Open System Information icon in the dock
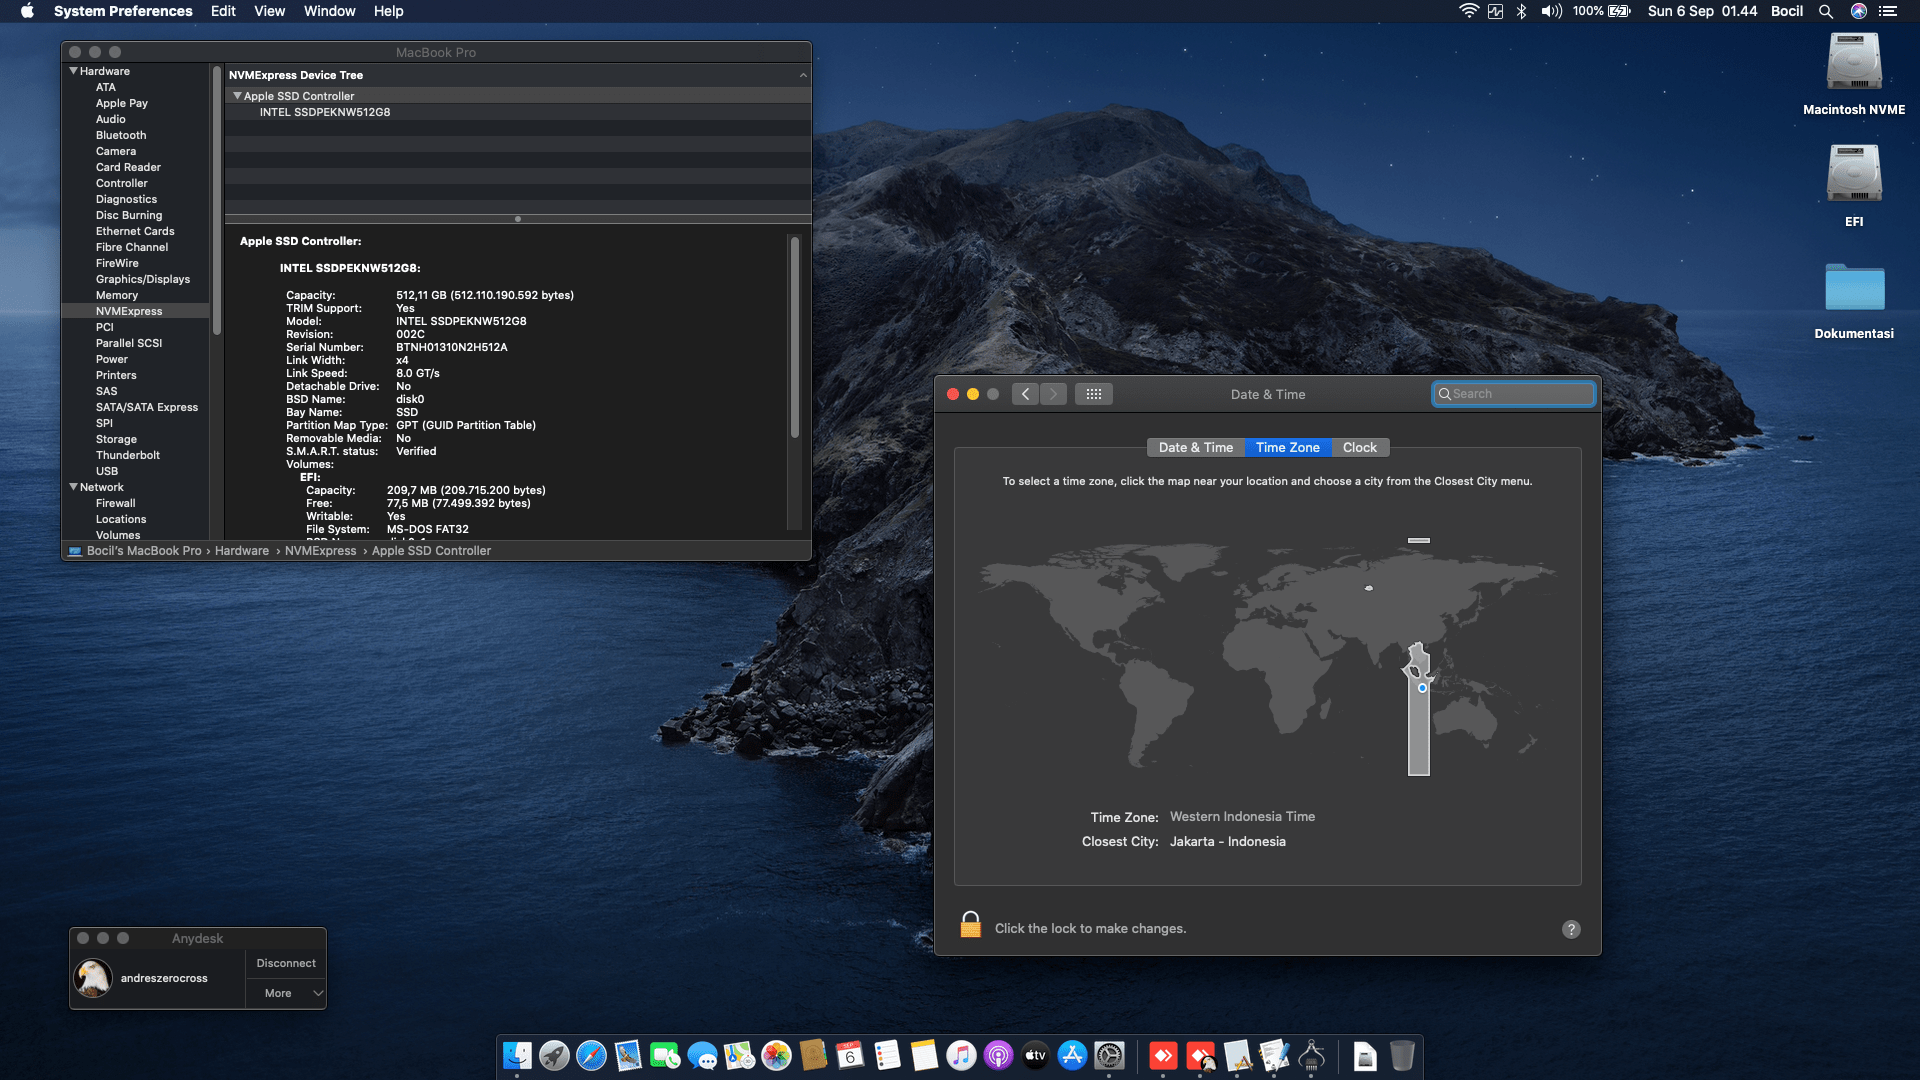This screenshot has width=1920, height=1080. [x=1311, y=1056]
